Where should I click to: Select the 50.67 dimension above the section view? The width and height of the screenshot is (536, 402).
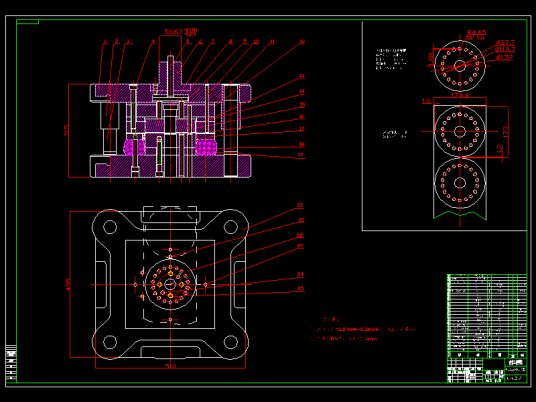pyautogui.click(x=174, y=32)
